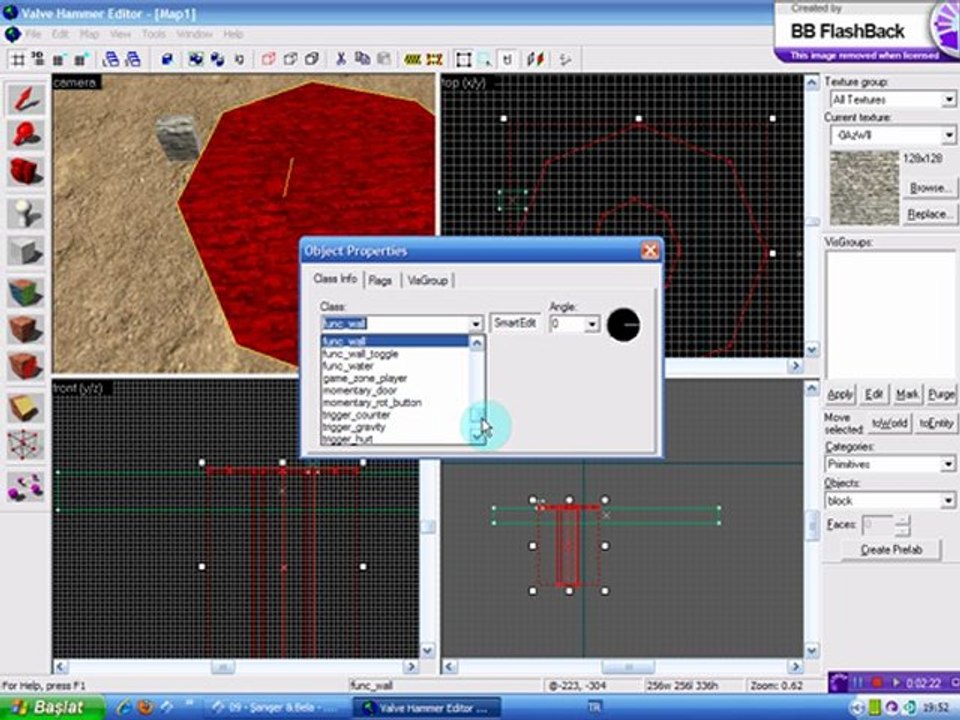Click the Hide Unselected Objects icon

(x=290, y=59)
